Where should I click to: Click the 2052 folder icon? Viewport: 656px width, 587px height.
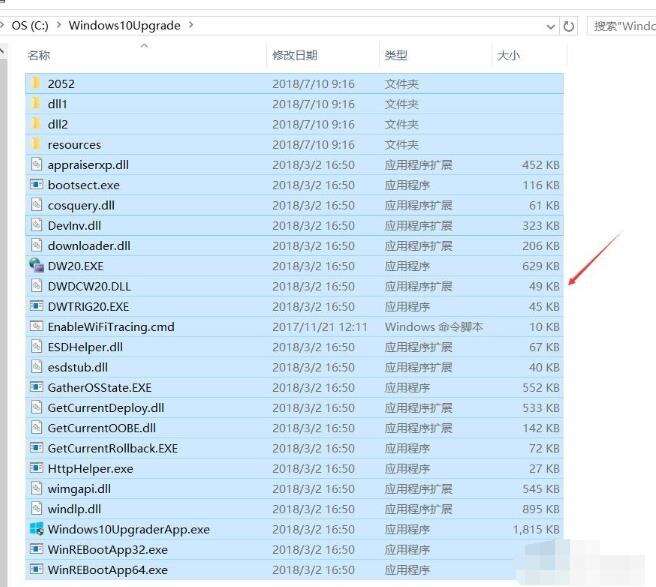click(36, 83)
